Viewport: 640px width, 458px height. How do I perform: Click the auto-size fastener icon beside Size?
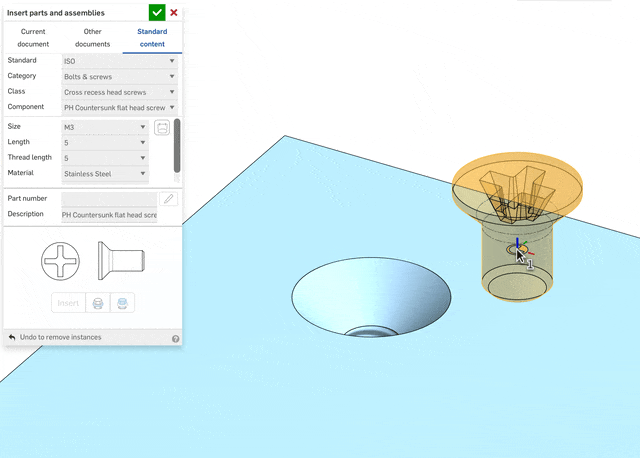point(162,127)
